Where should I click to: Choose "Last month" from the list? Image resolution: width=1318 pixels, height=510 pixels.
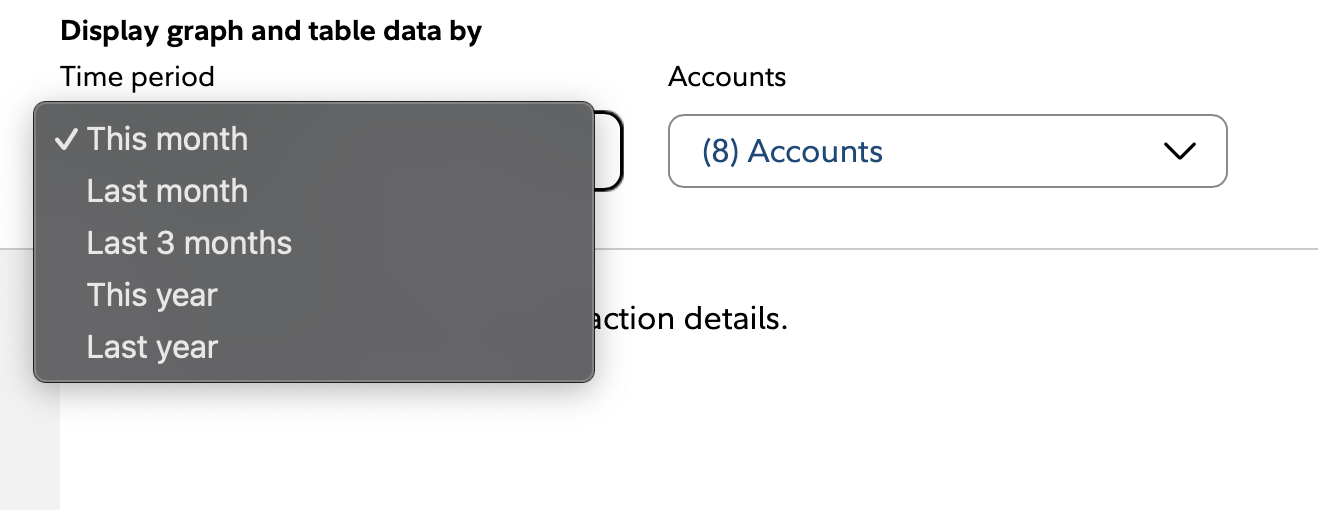click(167, 191)
